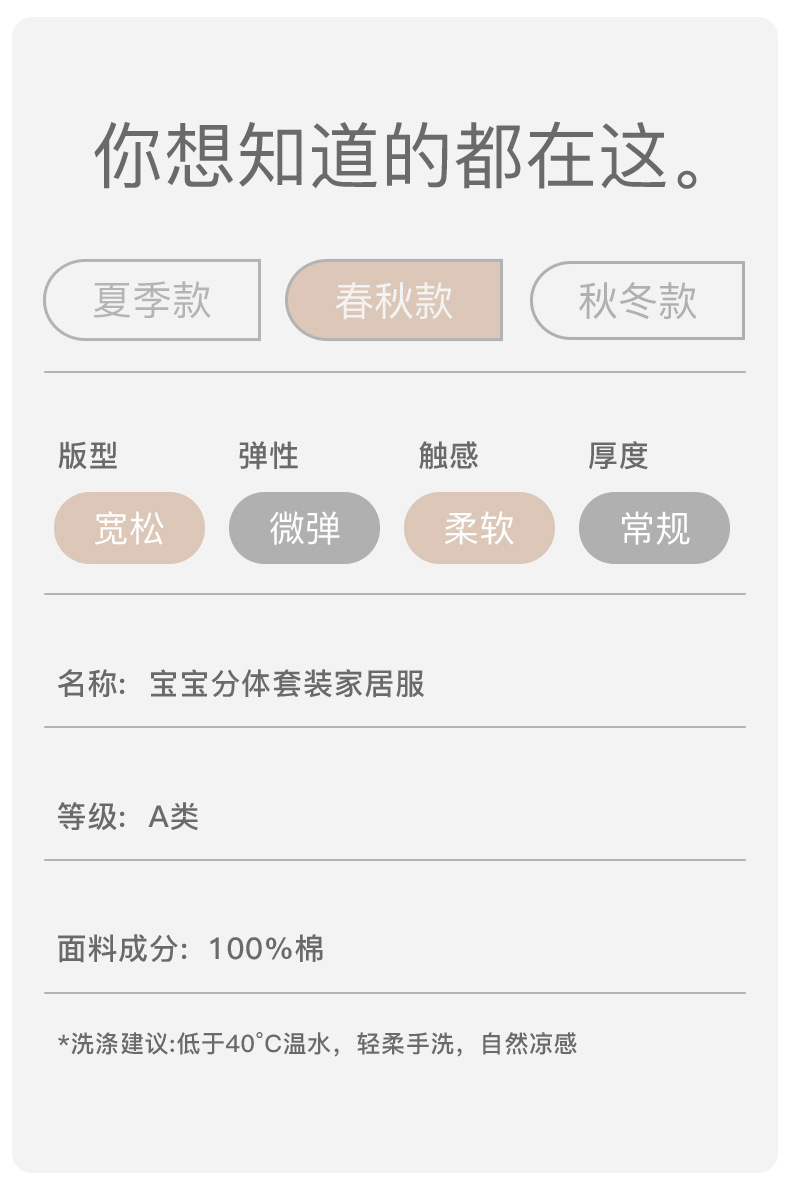Click the 厚度 label
790x1181 pixels.
pyautogui.click(x=618, y=456)
